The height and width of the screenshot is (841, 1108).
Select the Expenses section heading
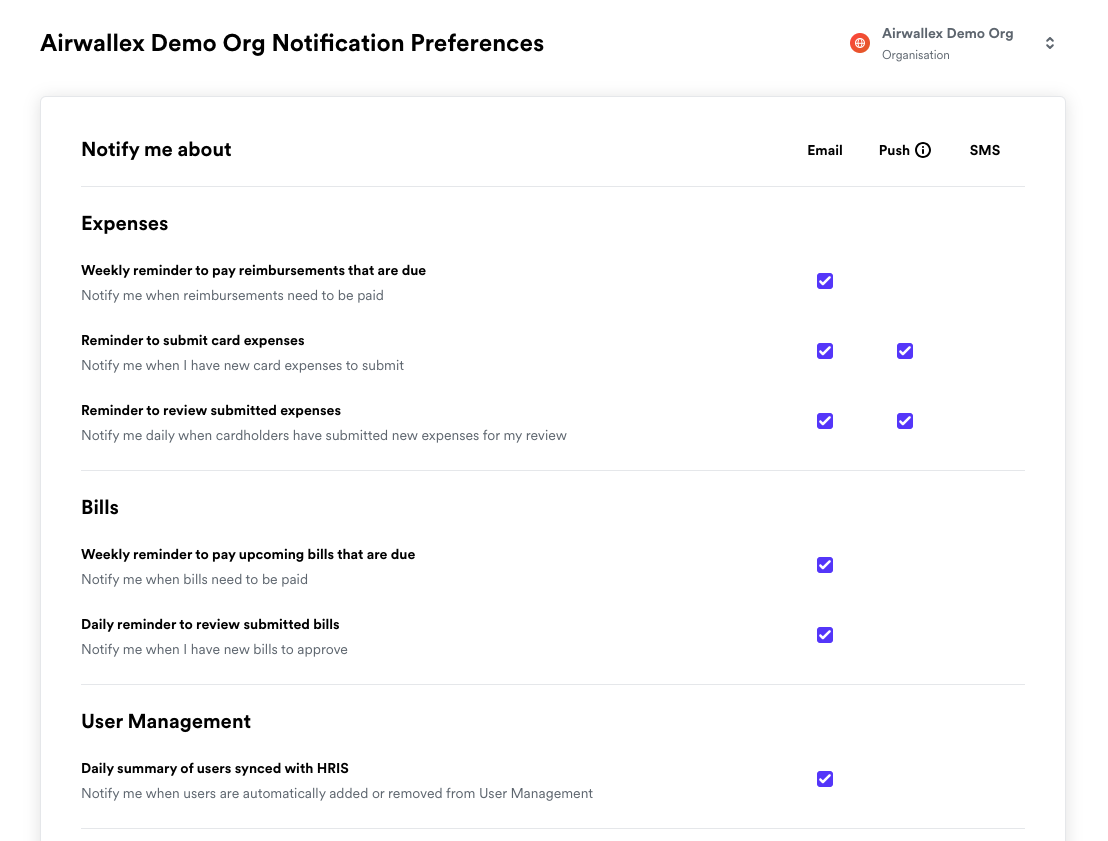(124, 224)
